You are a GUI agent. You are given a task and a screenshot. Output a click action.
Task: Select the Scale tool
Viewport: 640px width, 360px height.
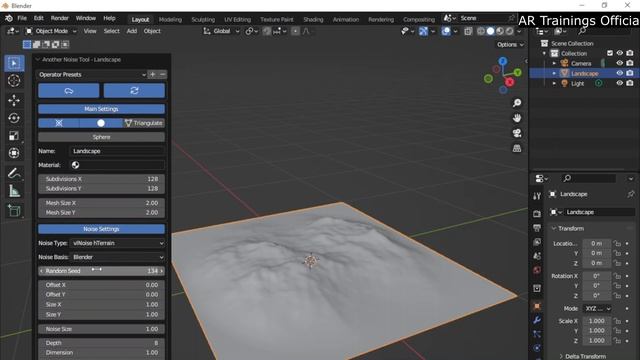tap(14, 136)
